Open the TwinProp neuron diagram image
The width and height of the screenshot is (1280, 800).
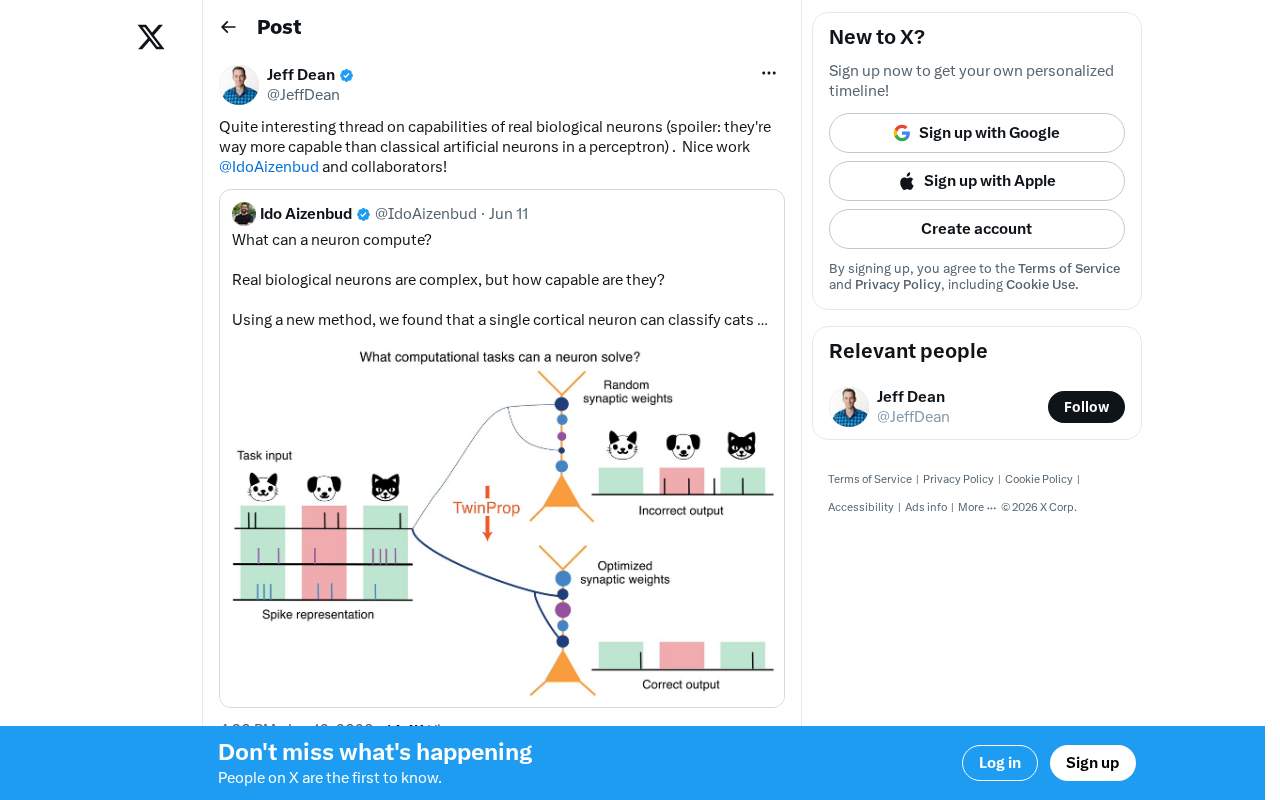pyautogui.click(x=502, y=522)
